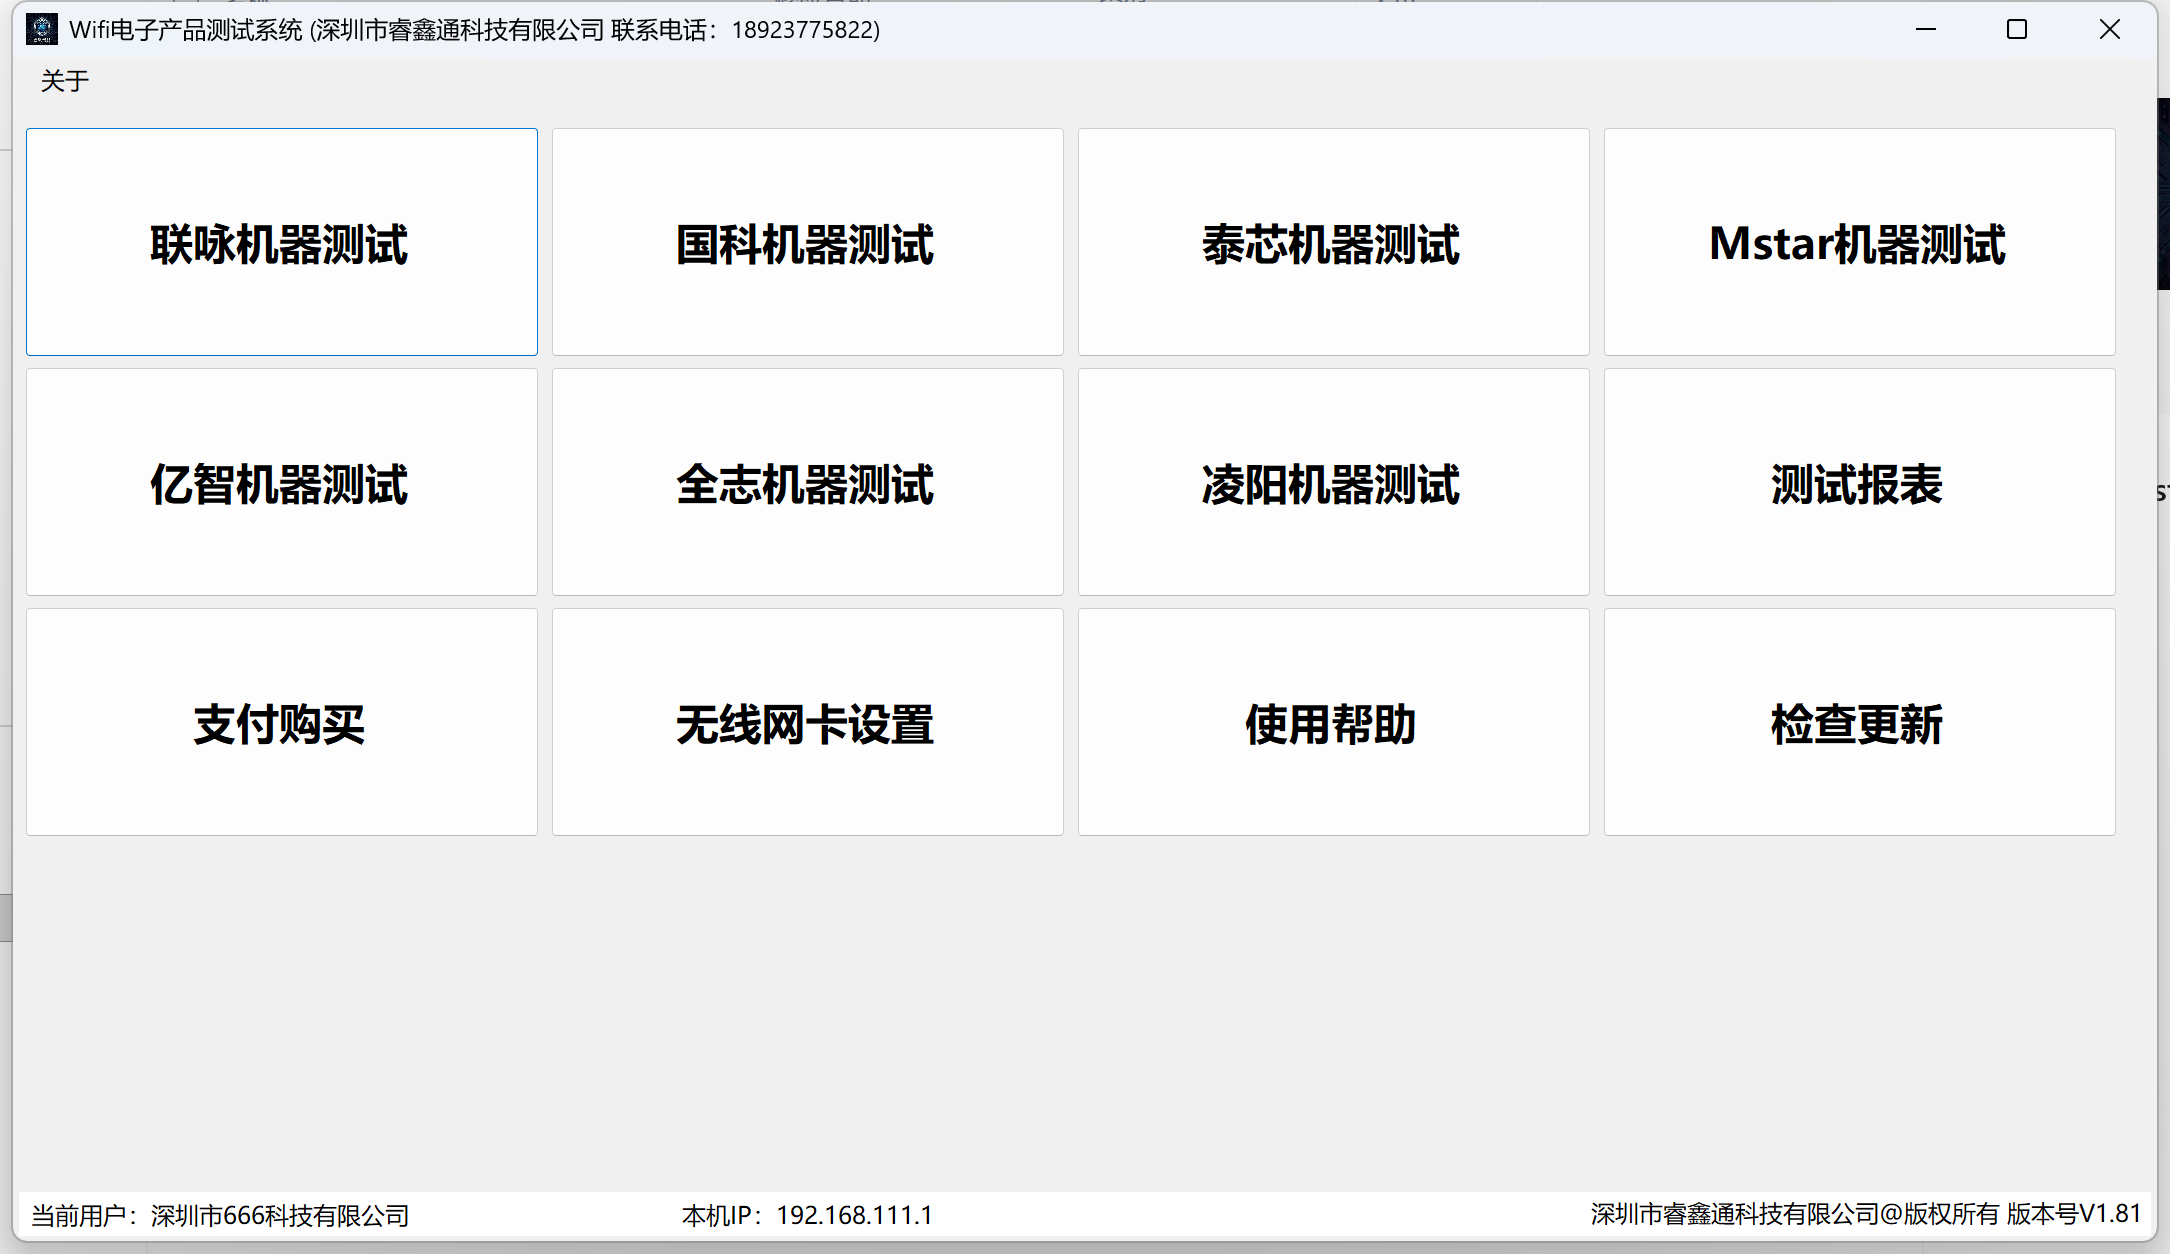This screenshot has width=2170, height=1254.
Task: Open 无线网卡设置
Action: pos(808,722)
